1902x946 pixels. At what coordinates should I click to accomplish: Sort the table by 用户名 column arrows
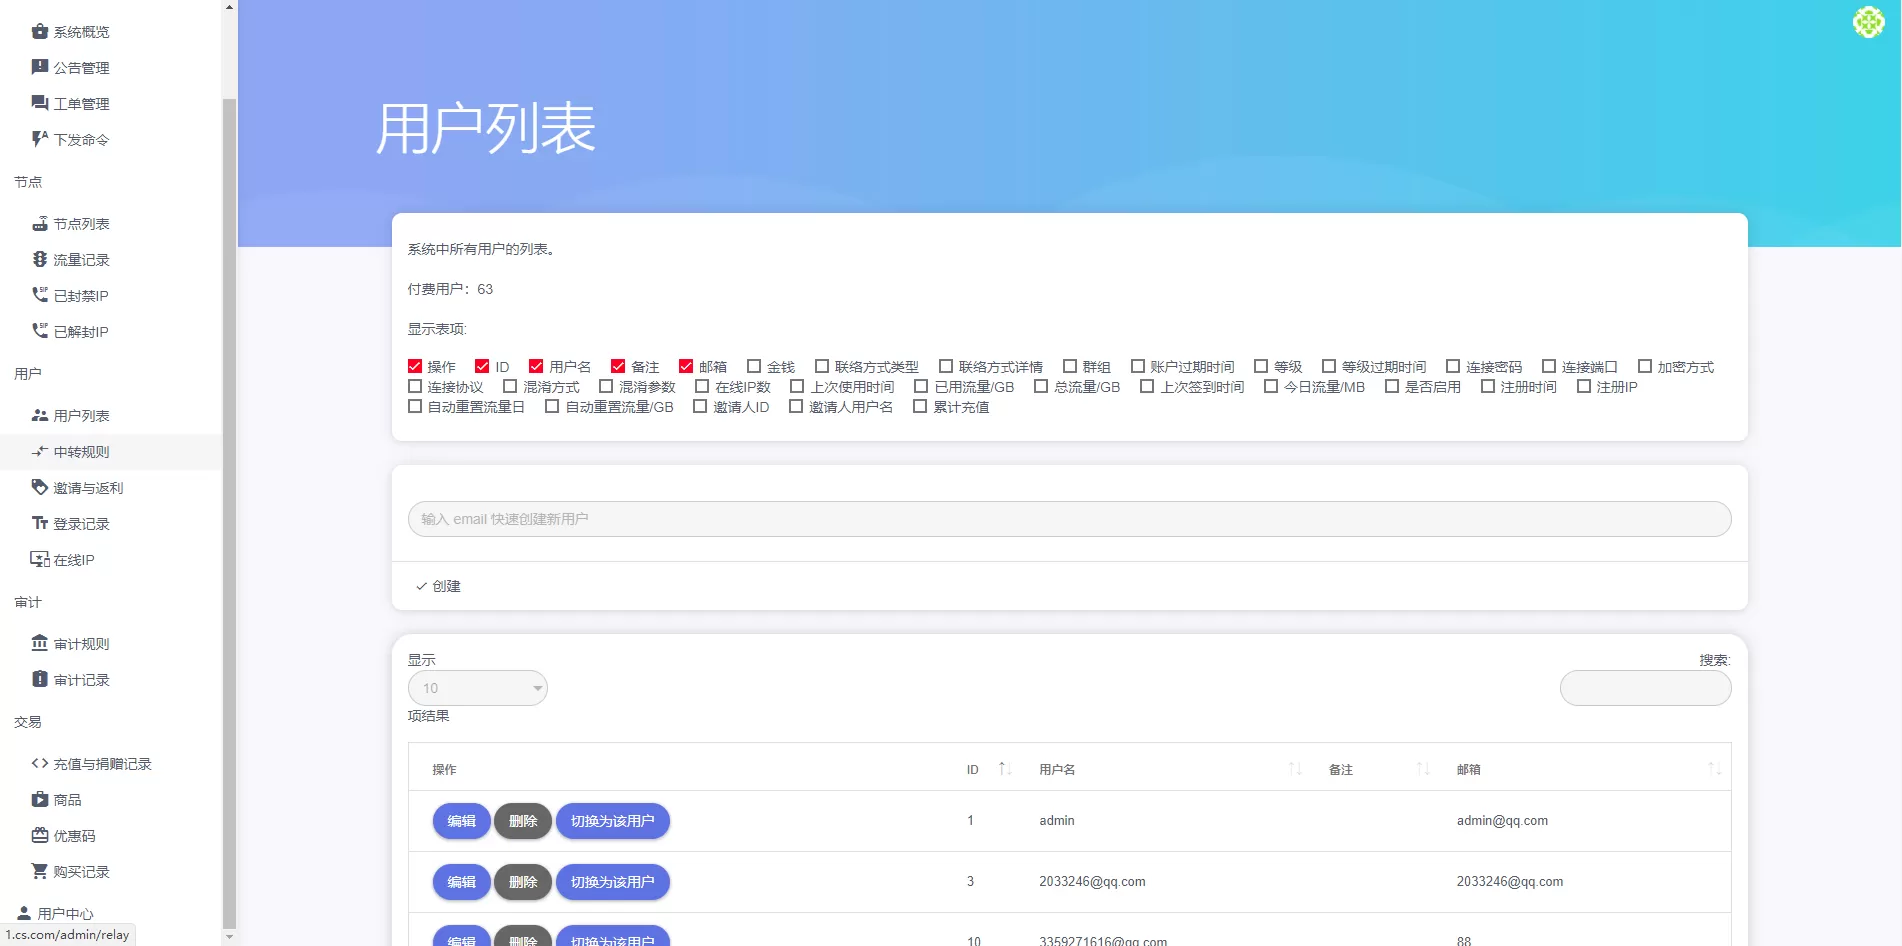(x=1295, y=769)
